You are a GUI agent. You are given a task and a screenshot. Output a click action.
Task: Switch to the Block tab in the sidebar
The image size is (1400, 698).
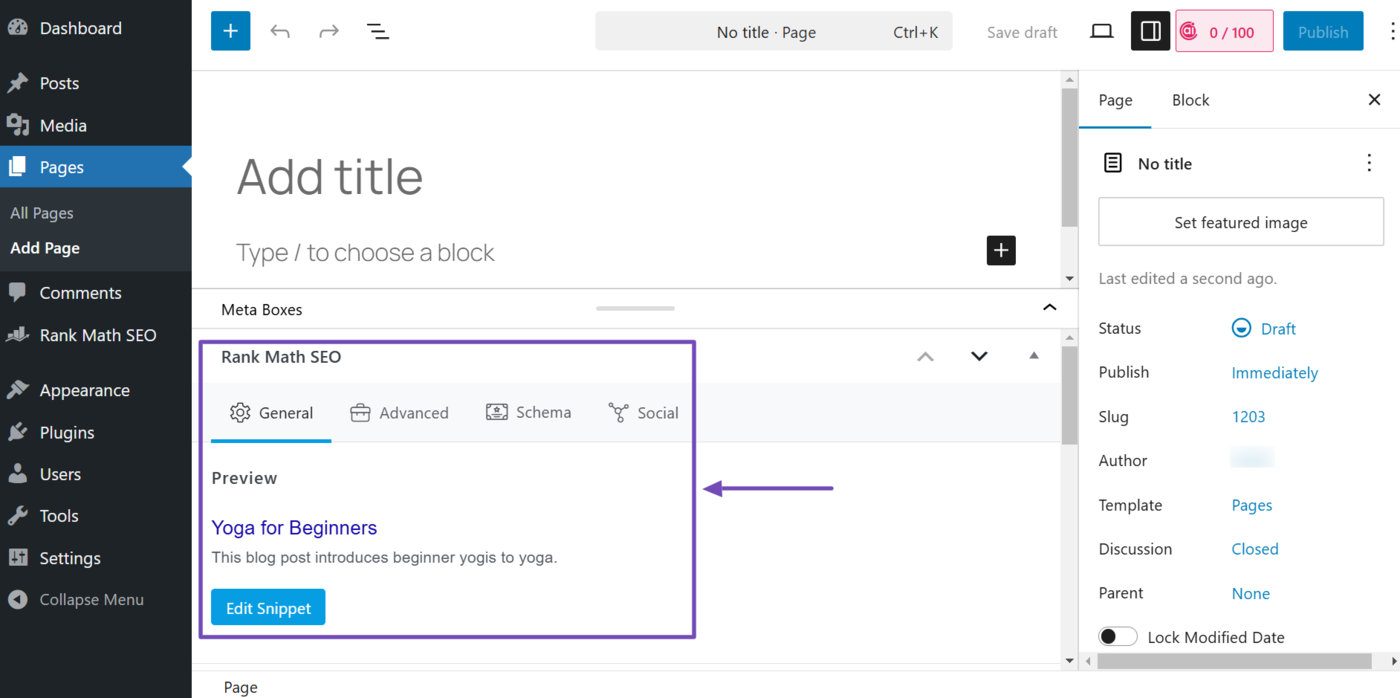[x=1190, y=99]
